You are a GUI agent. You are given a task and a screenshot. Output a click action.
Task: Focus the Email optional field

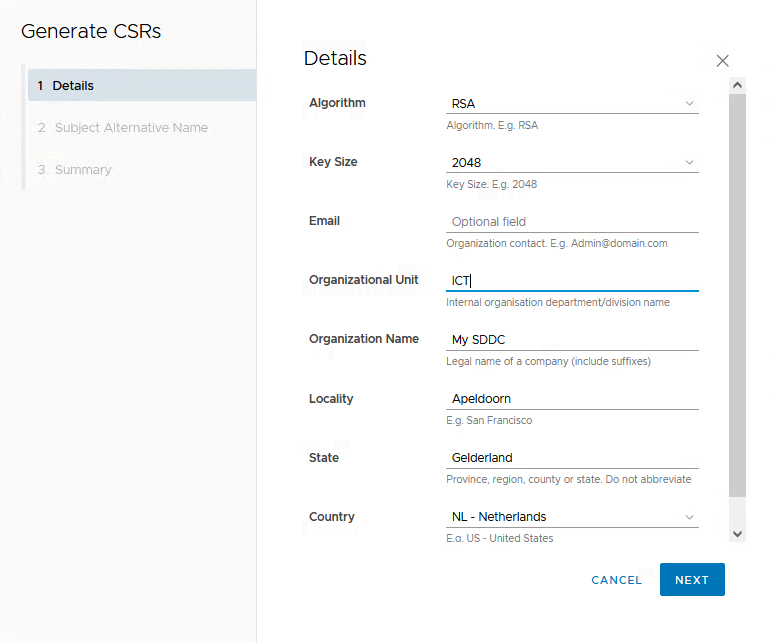[572, 222]
